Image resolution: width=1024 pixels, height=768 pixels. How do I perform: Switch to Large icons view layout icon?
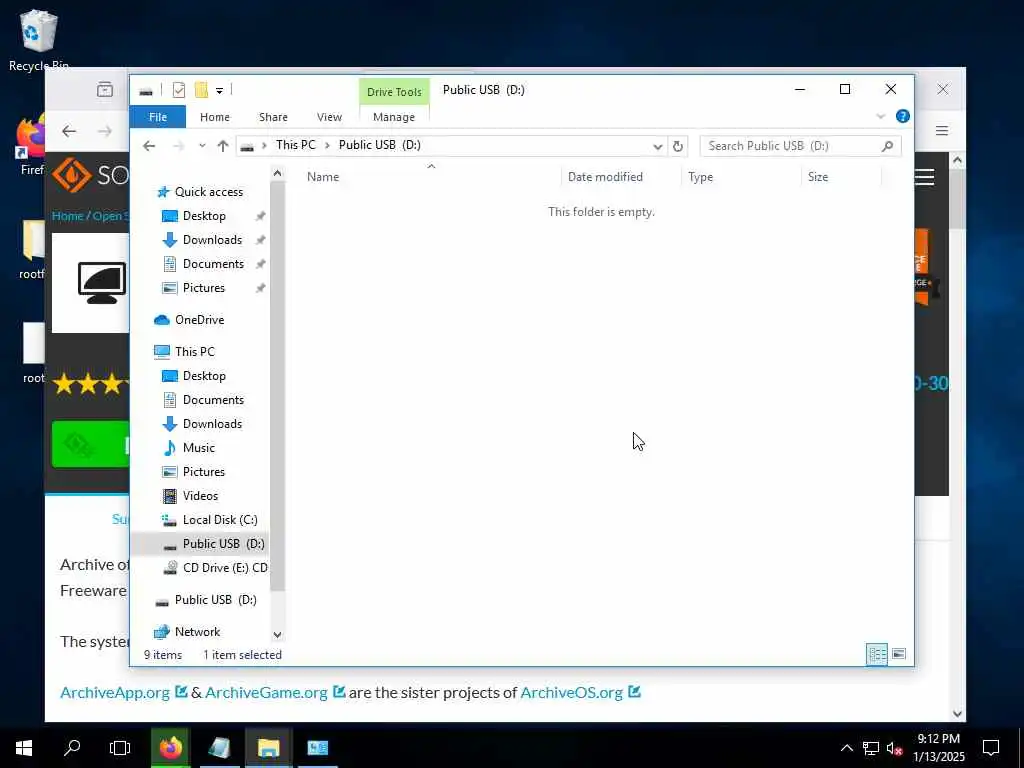click(x=899, y=654)
